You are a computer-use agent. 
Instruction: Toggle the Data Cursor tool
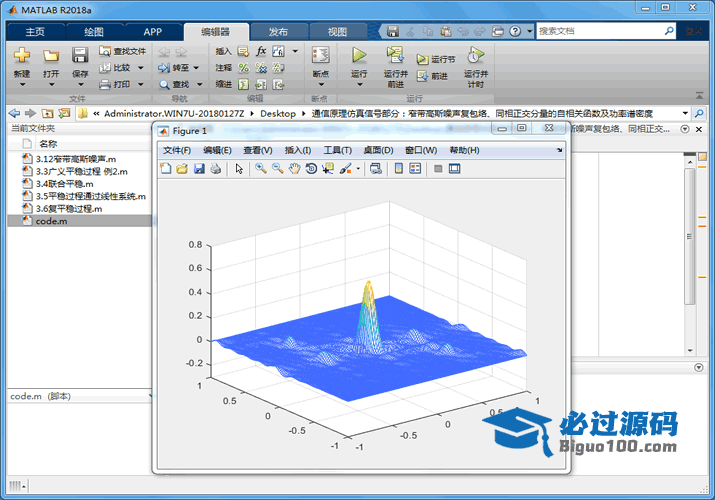pyautogui.click(x=328, y=169)
